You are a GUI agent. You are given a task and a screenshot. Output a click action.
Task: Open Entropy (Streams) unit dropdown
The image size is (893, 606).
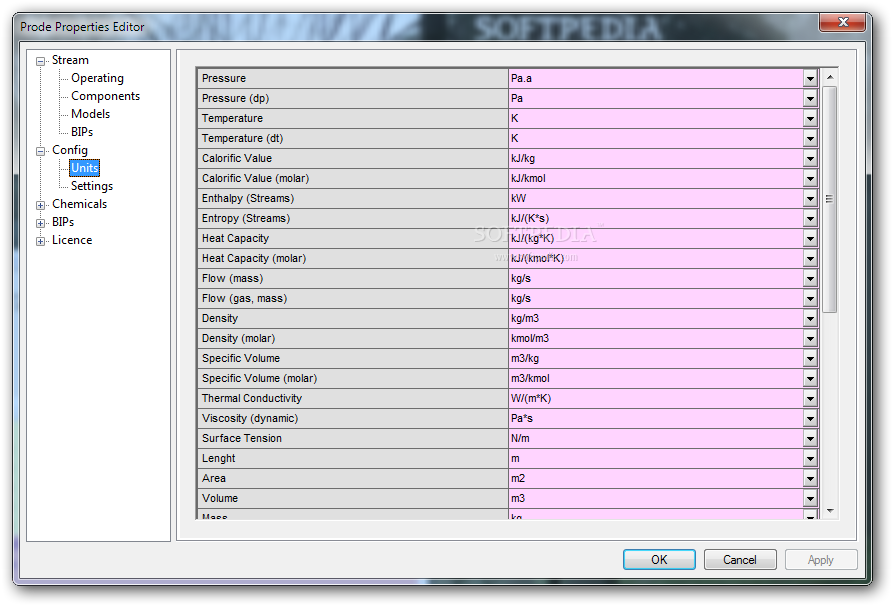pyautogui.click(x=810, y=218)
